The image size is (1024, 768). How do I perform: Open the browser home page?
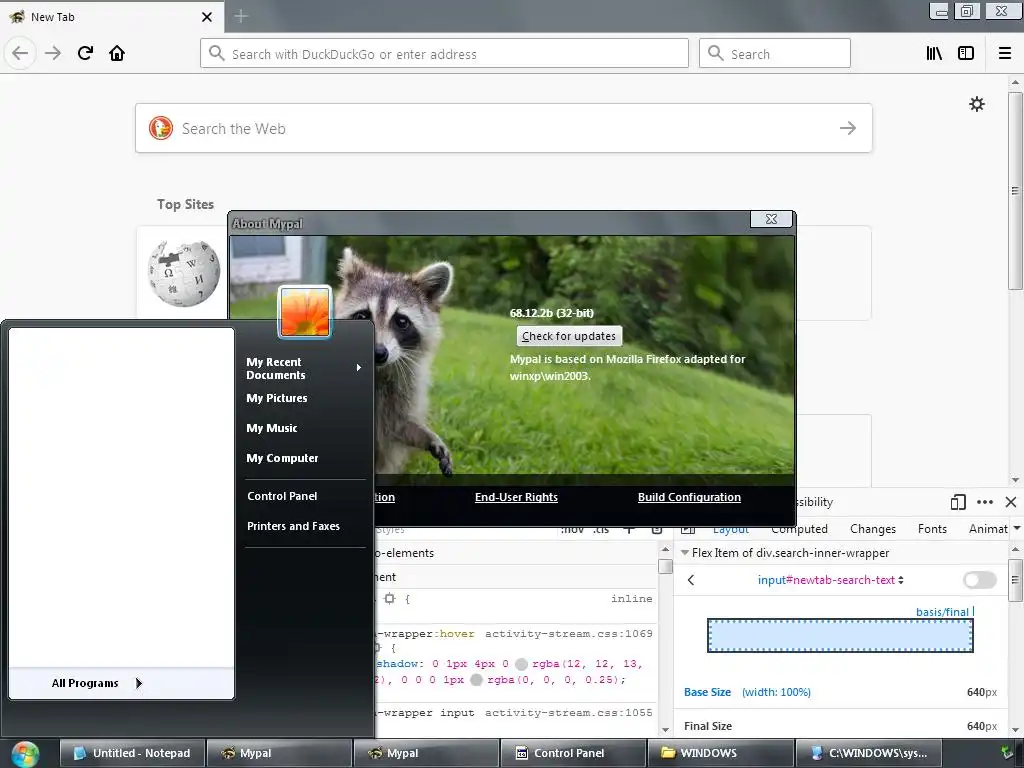click(x=117, y=53)
